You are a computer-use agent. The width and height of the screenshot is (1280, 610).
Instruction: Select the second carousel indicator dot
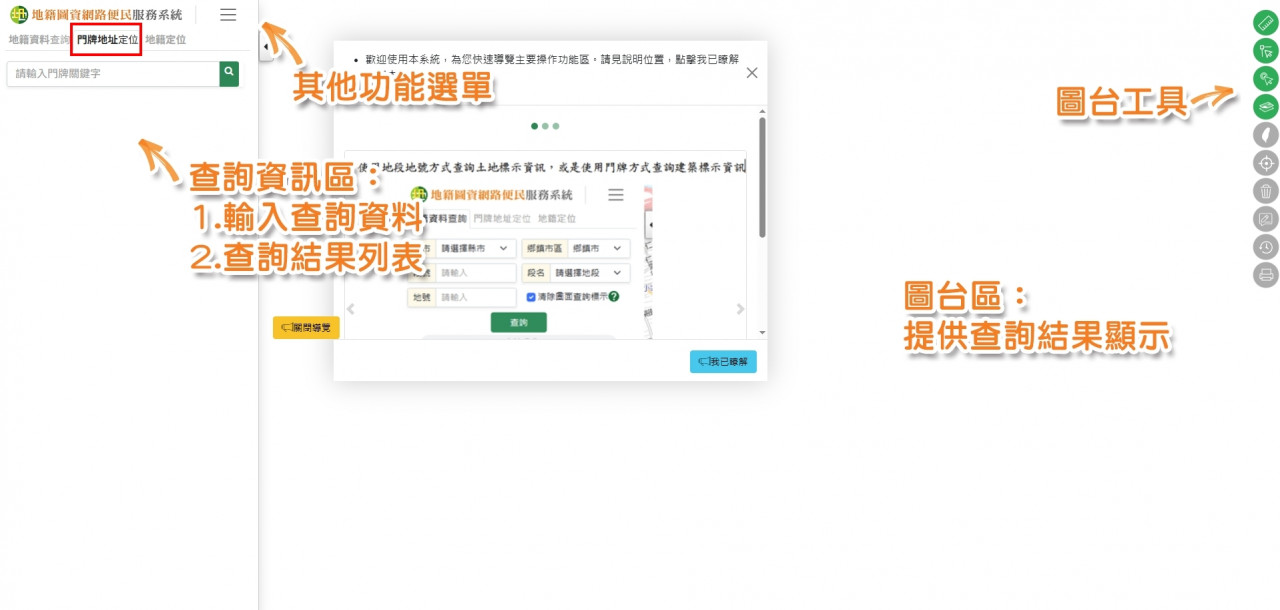pos(545,126)
